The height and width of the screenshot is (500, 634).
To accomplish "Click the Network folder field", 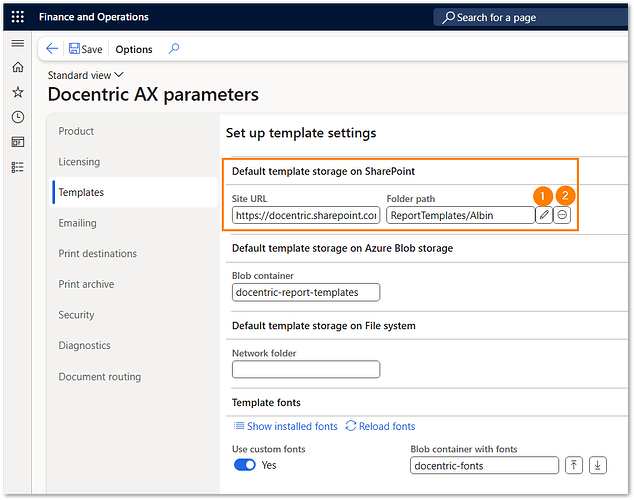I will click(306, 369).
